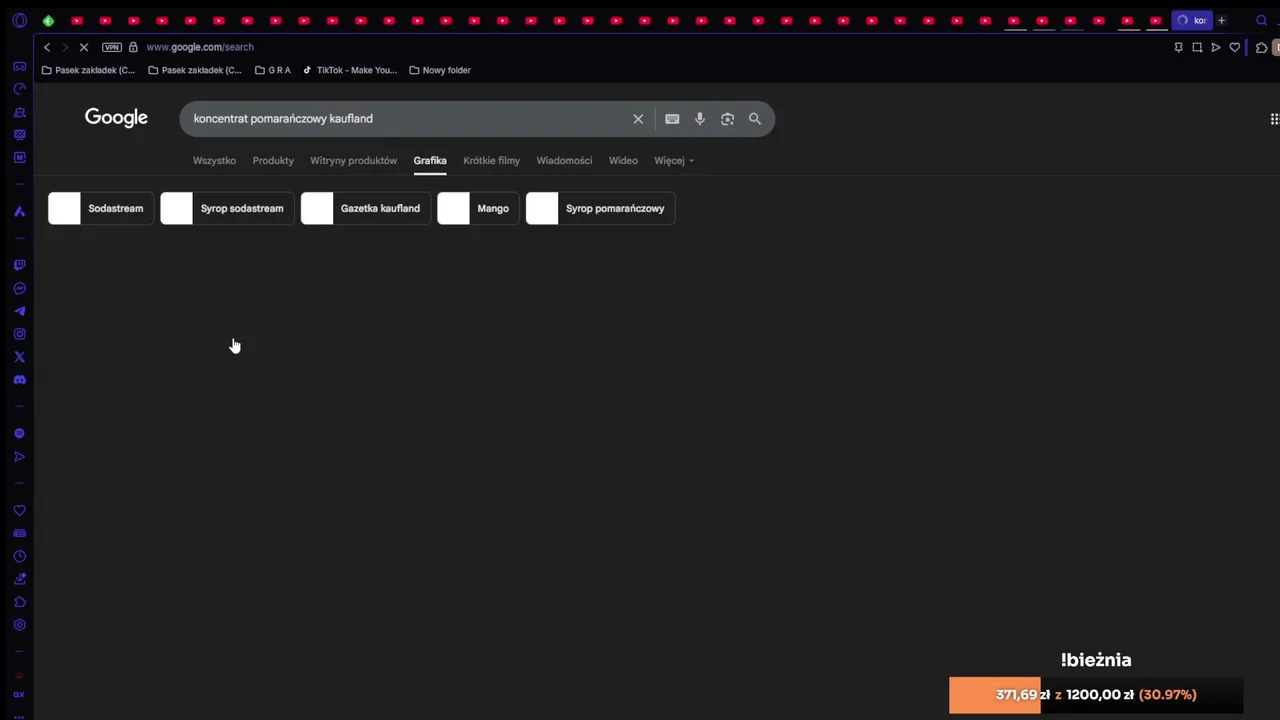Go back to previous page
1280x720 pixels.
click(x=46, y=47)
